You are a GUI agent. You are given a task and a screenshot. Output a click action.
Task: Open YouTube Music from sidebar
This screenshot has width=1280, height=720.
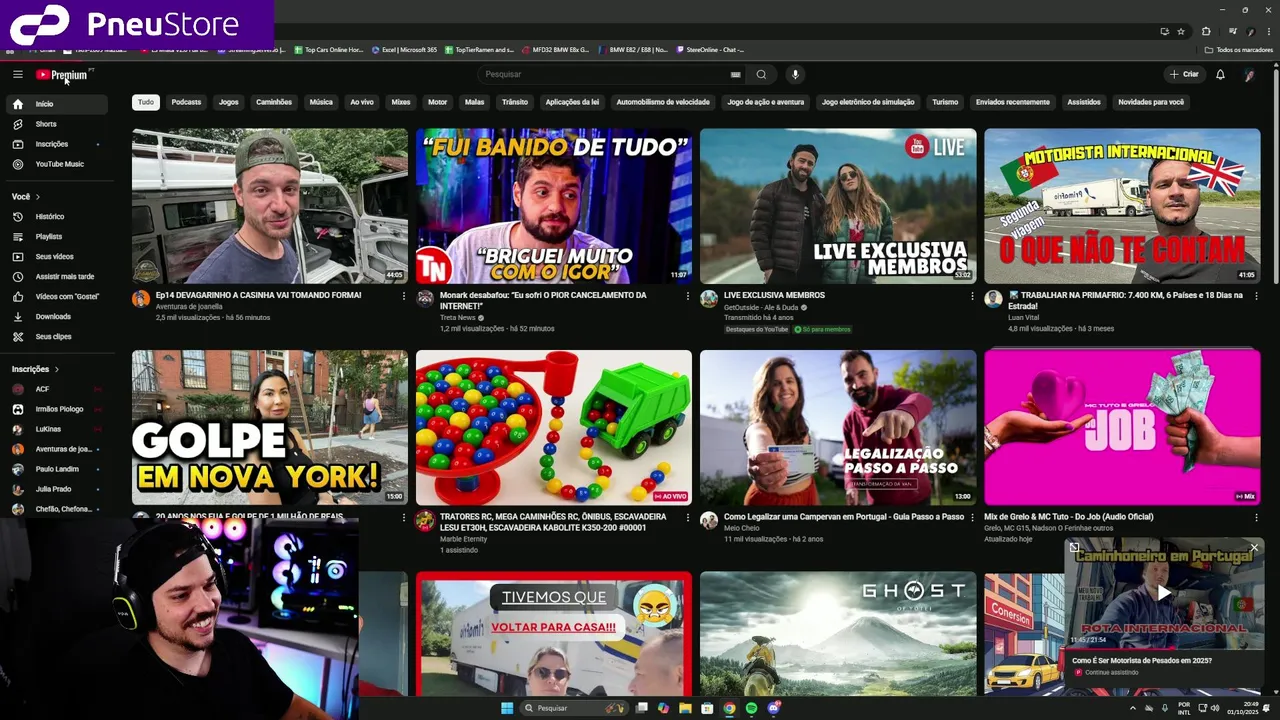tap(59, 164)
